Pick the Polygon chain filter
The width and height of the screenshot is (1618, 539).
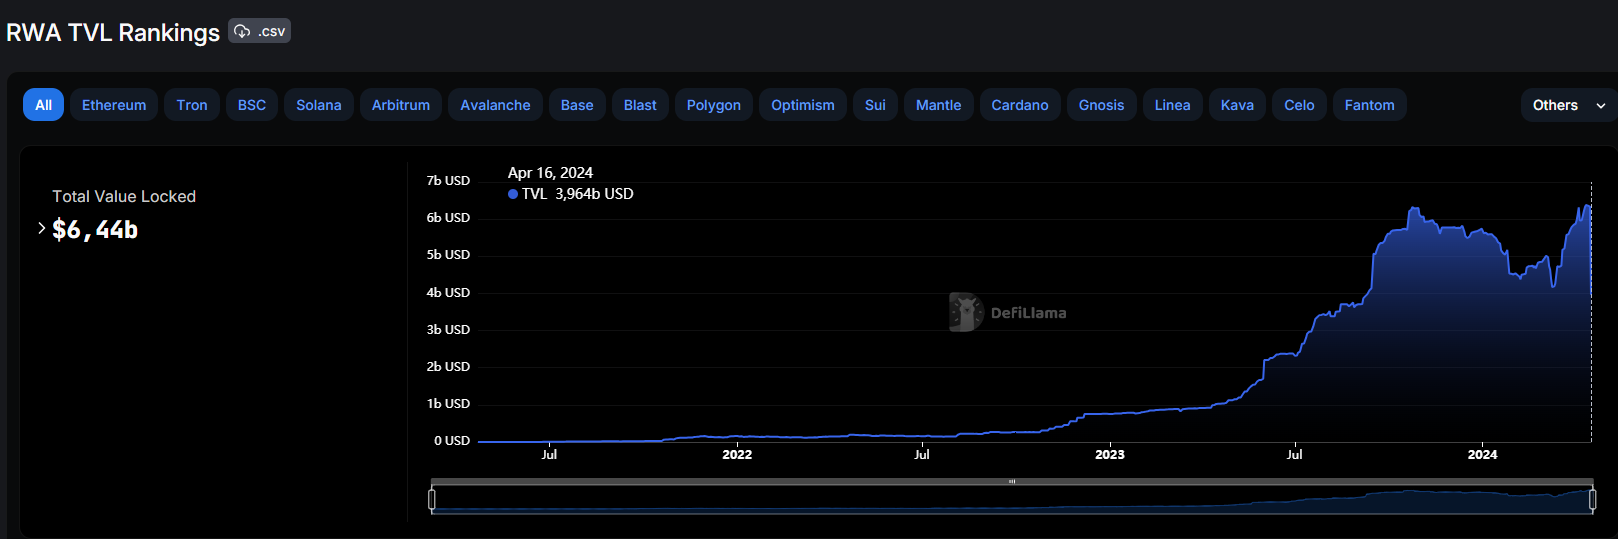pos(714,105)
